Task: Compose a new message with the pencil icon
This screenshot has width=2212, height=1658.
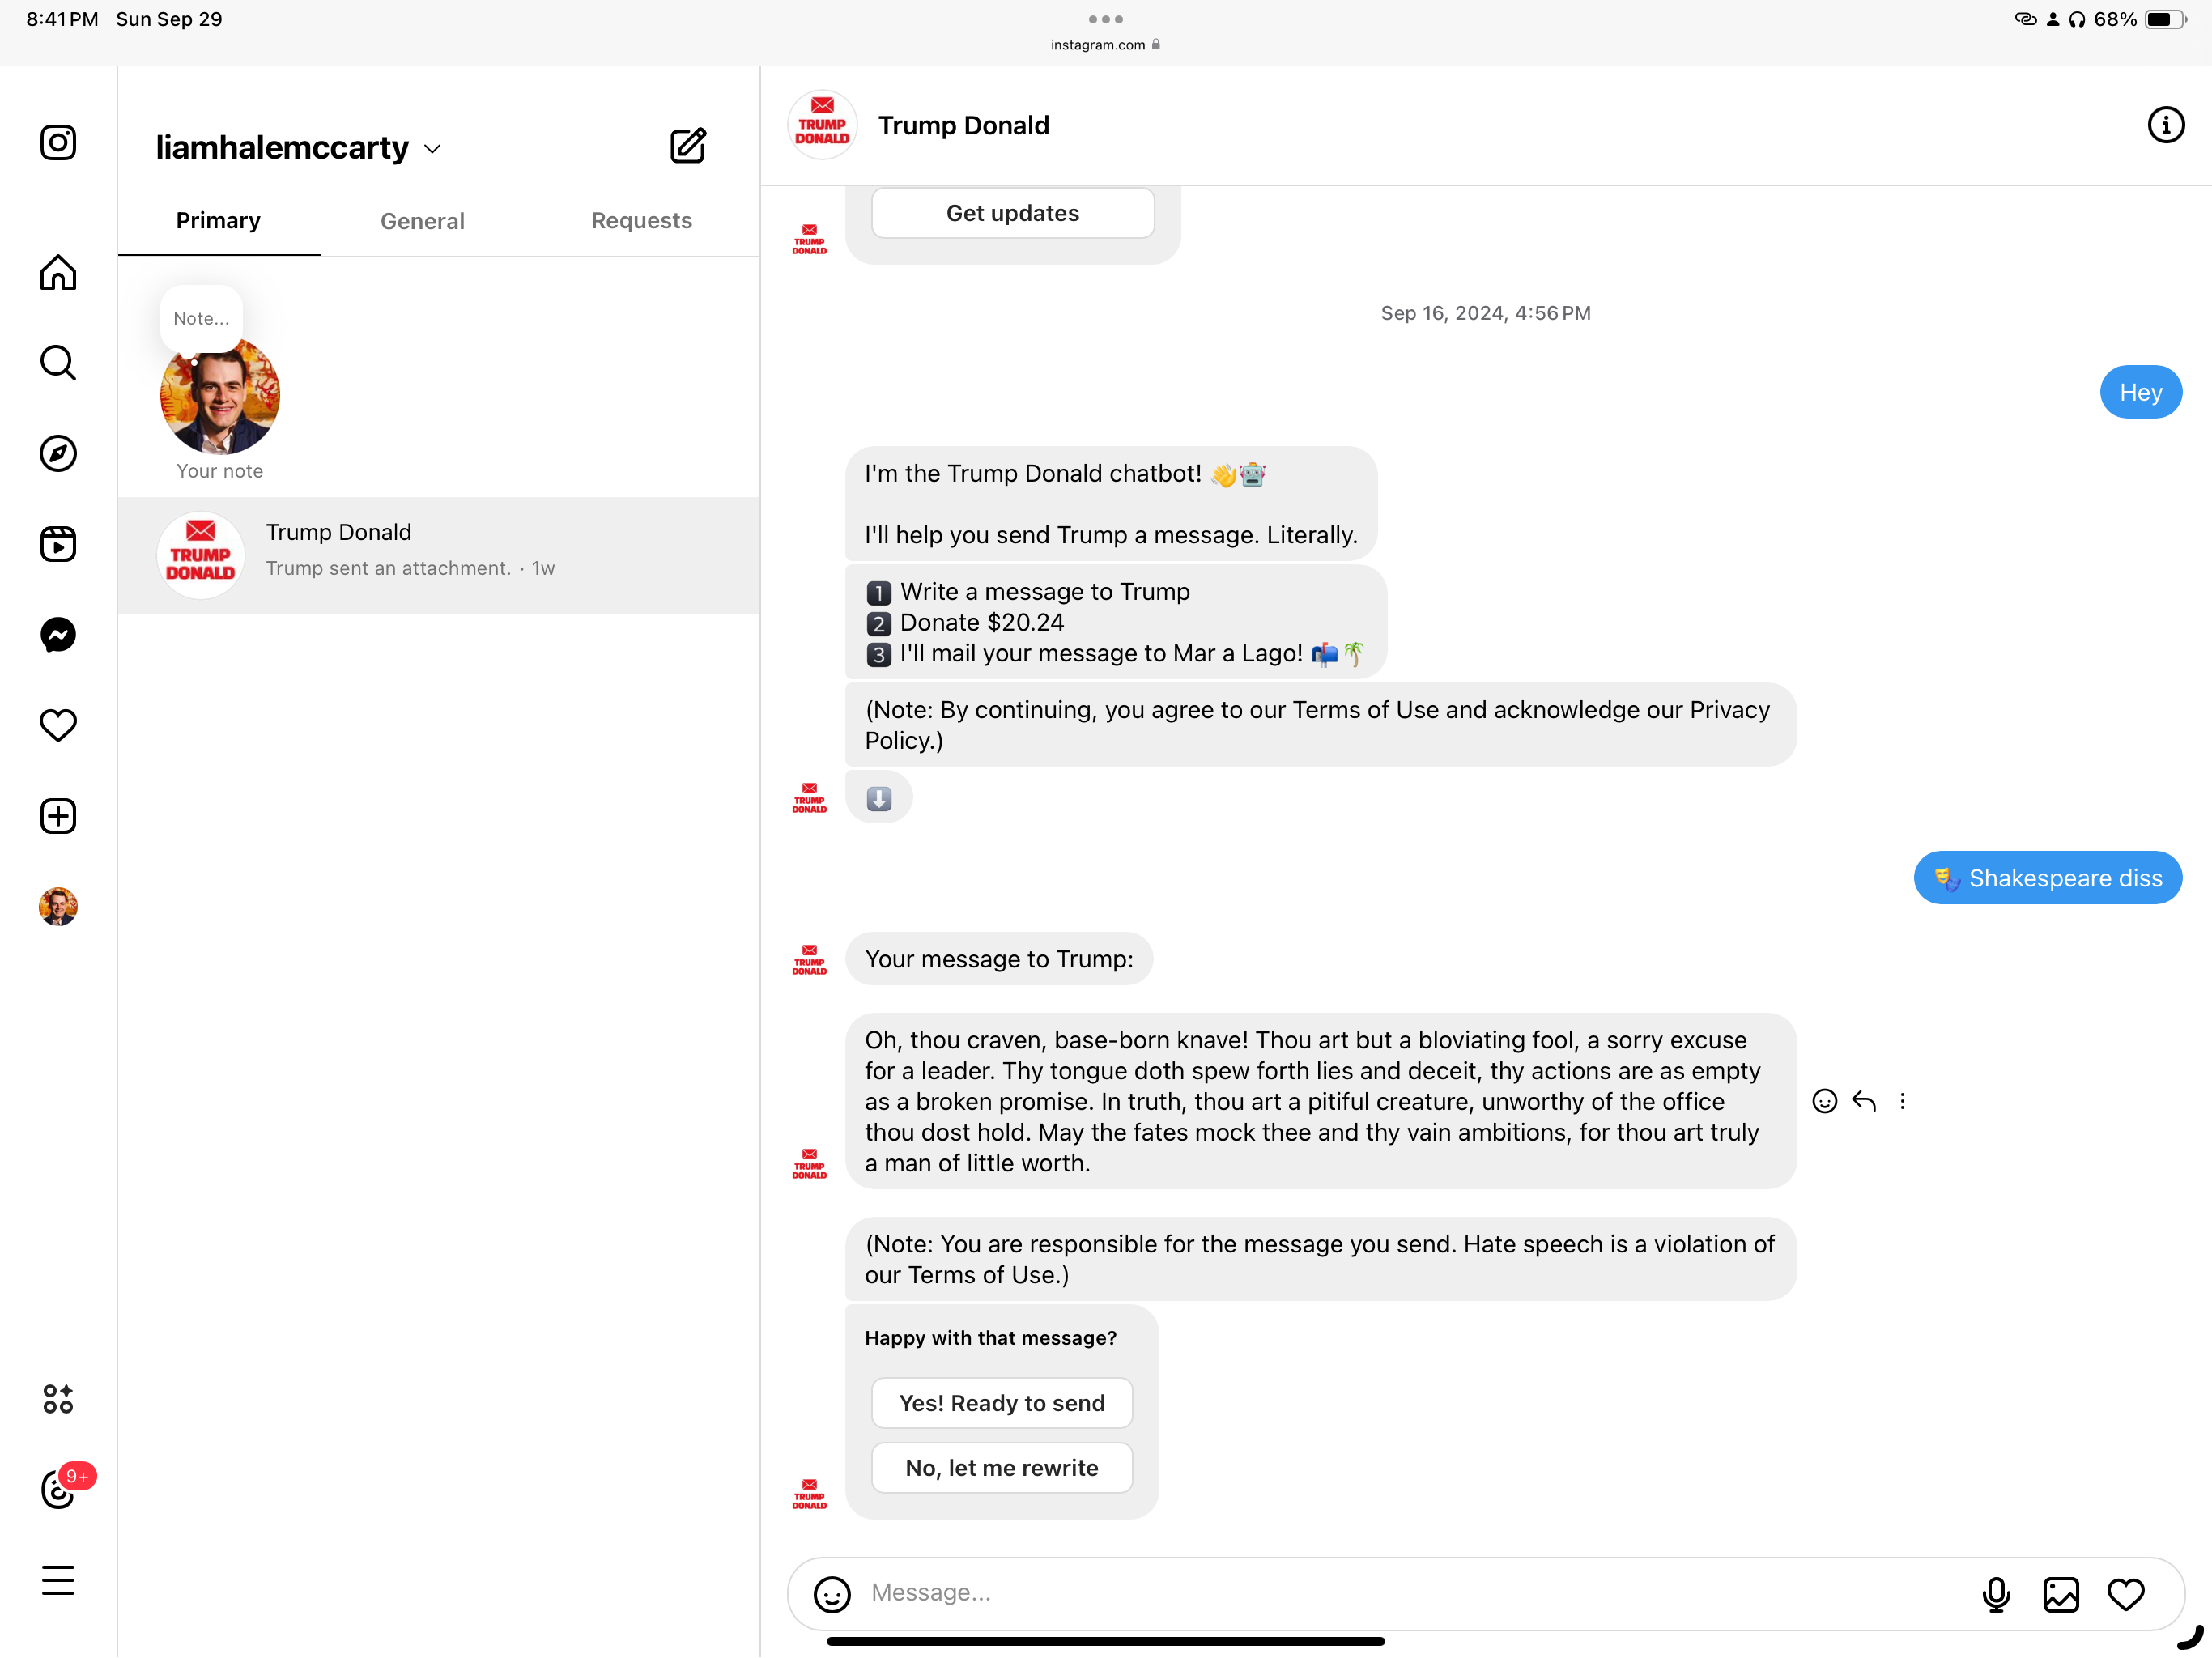Action: click(x=688, y=146)
